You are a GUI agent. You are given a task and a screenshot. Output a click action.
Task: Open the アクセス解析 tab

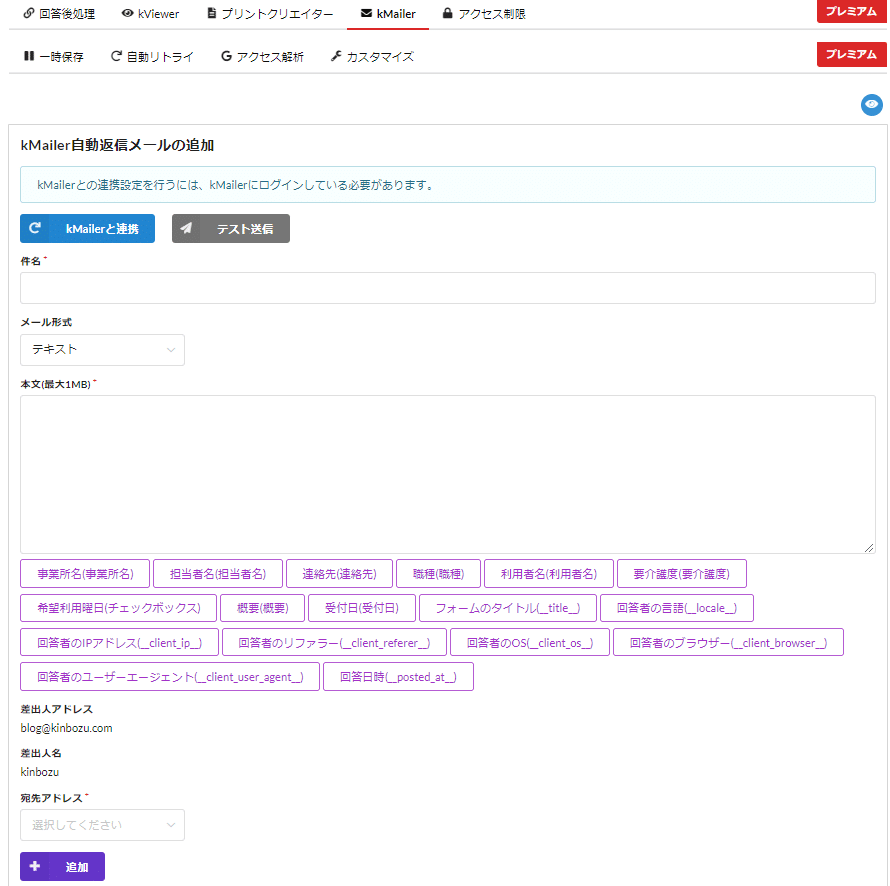pos(262,57)
